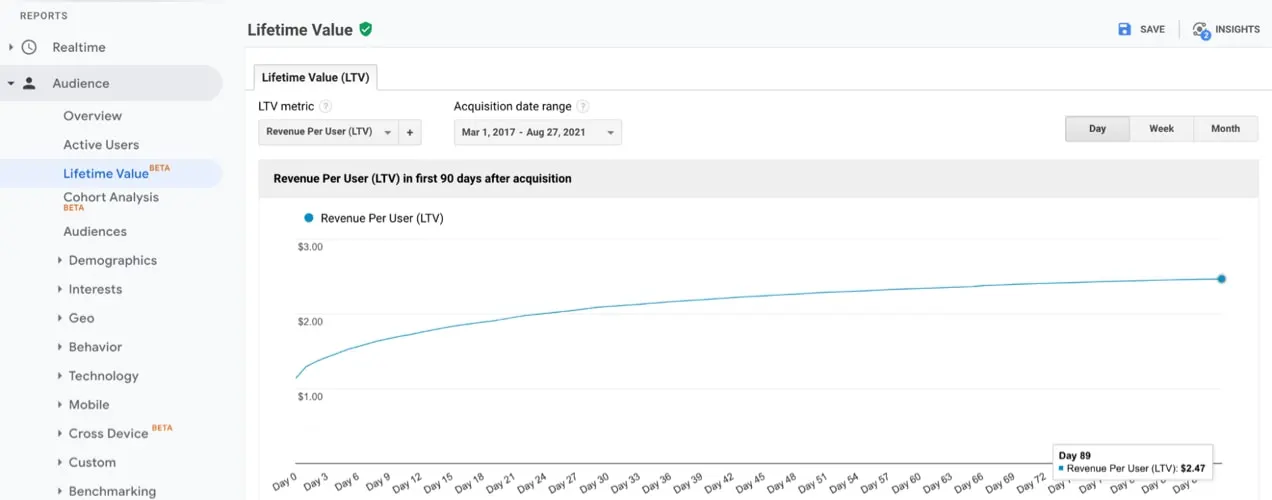Click the Audience section label

(x=81, y=83)
